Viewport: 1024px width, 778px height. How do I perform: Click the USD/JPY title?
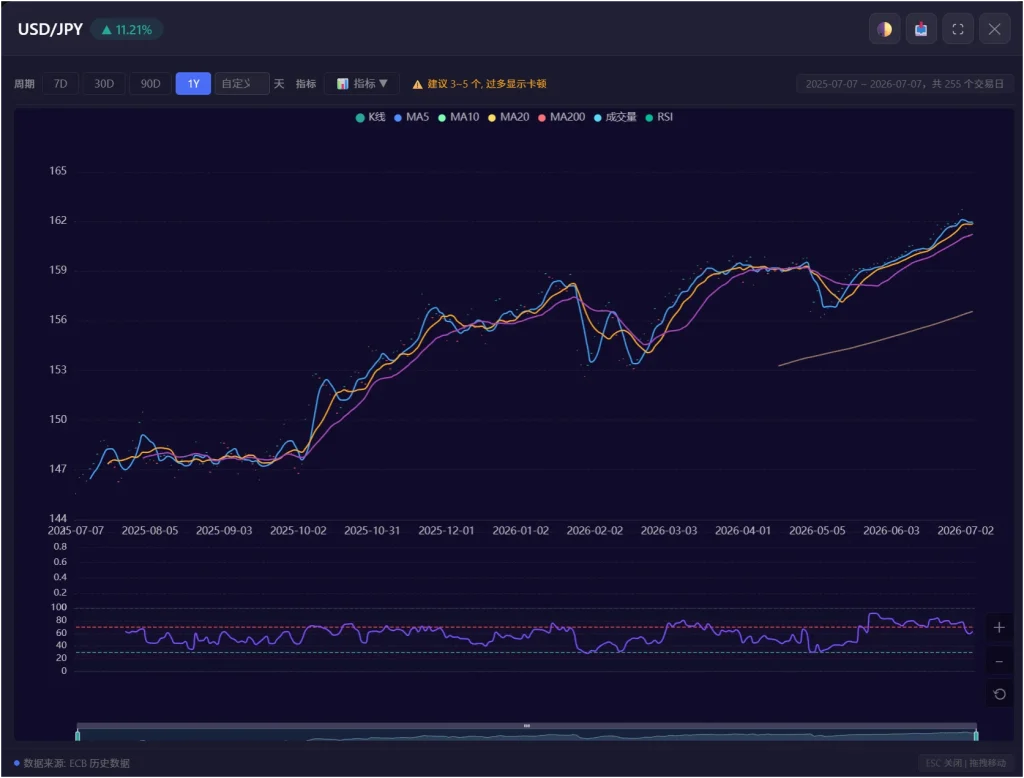[50, 29]
